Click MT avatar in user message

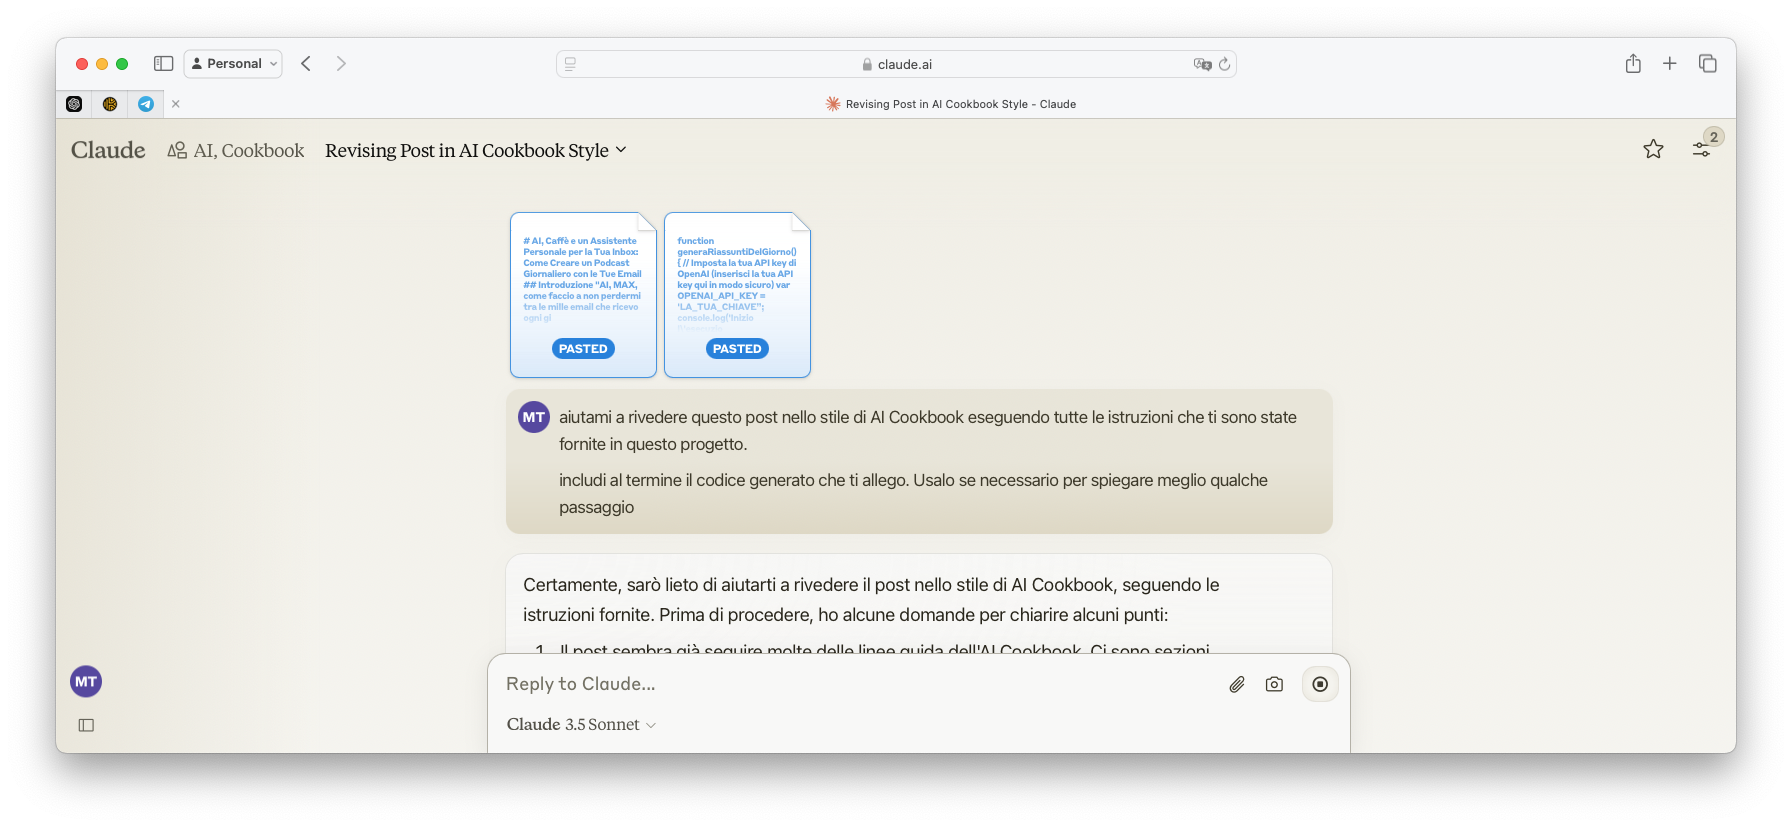pyautogui.click(x=534, y=417)
